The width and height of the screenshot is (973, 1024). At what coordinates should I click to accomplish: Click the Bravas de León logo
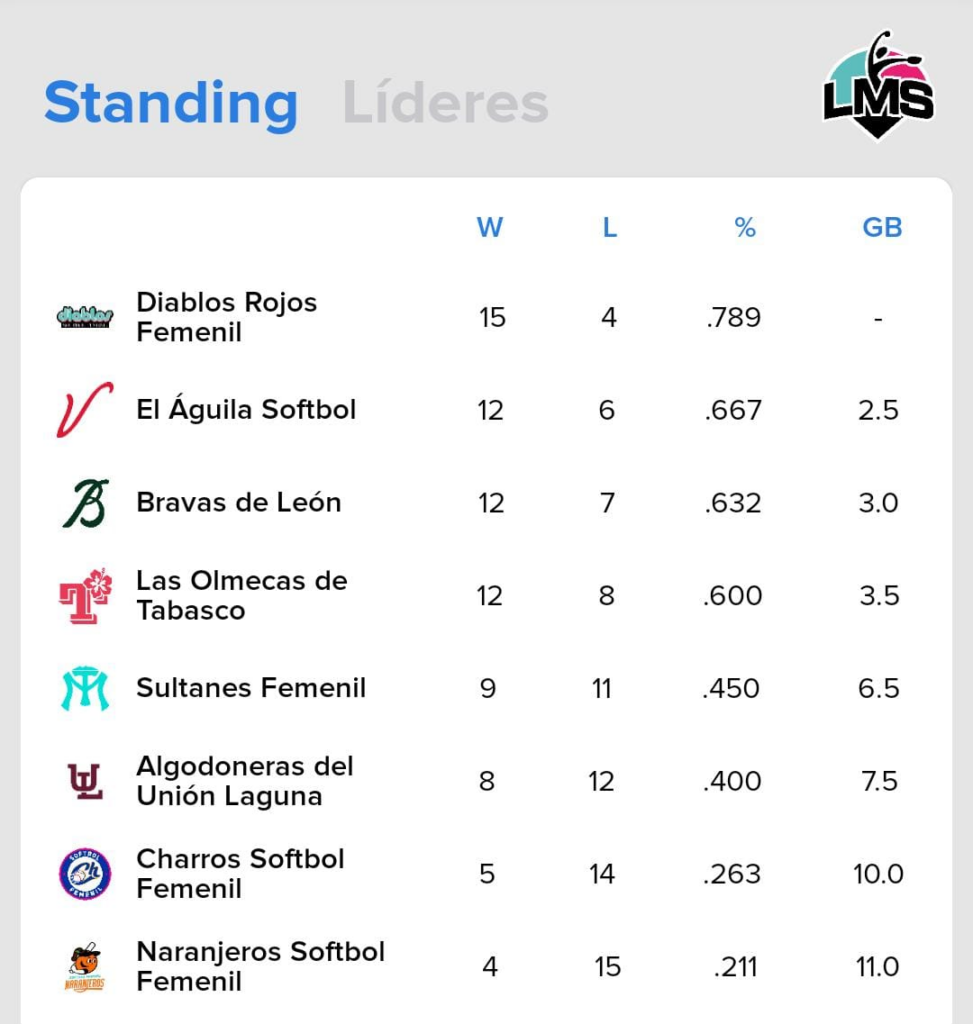coord(85,503)
